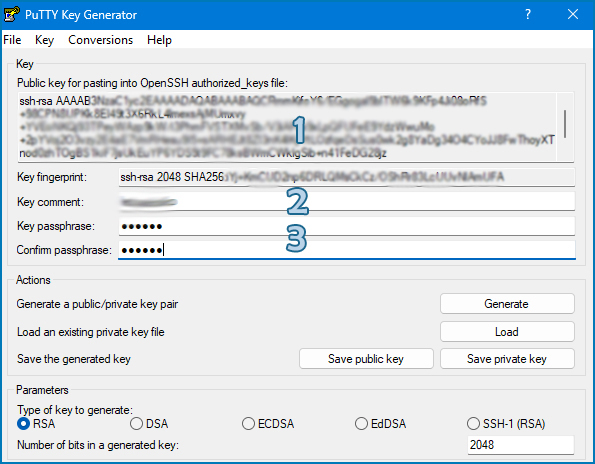The image size is (595, 464).
Task: Click the 'Key comment:' label
Action: click(50, 202)
